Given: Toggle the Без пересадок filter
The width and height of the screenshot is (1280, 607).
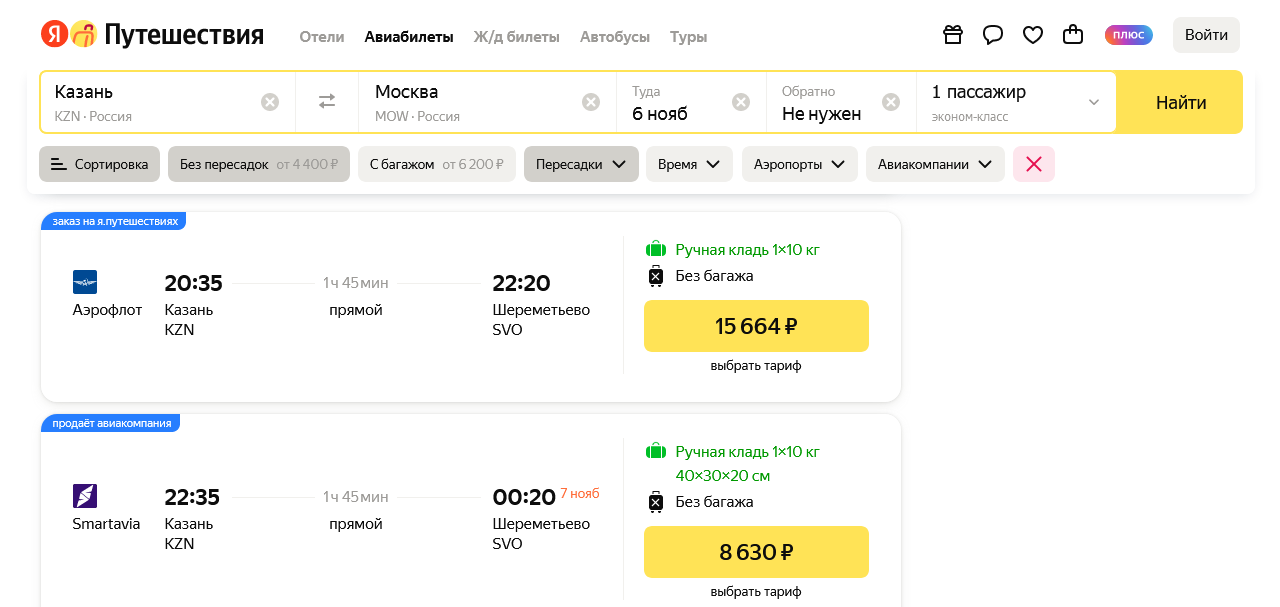Looking at the screenshot, I should pos(258,164).
